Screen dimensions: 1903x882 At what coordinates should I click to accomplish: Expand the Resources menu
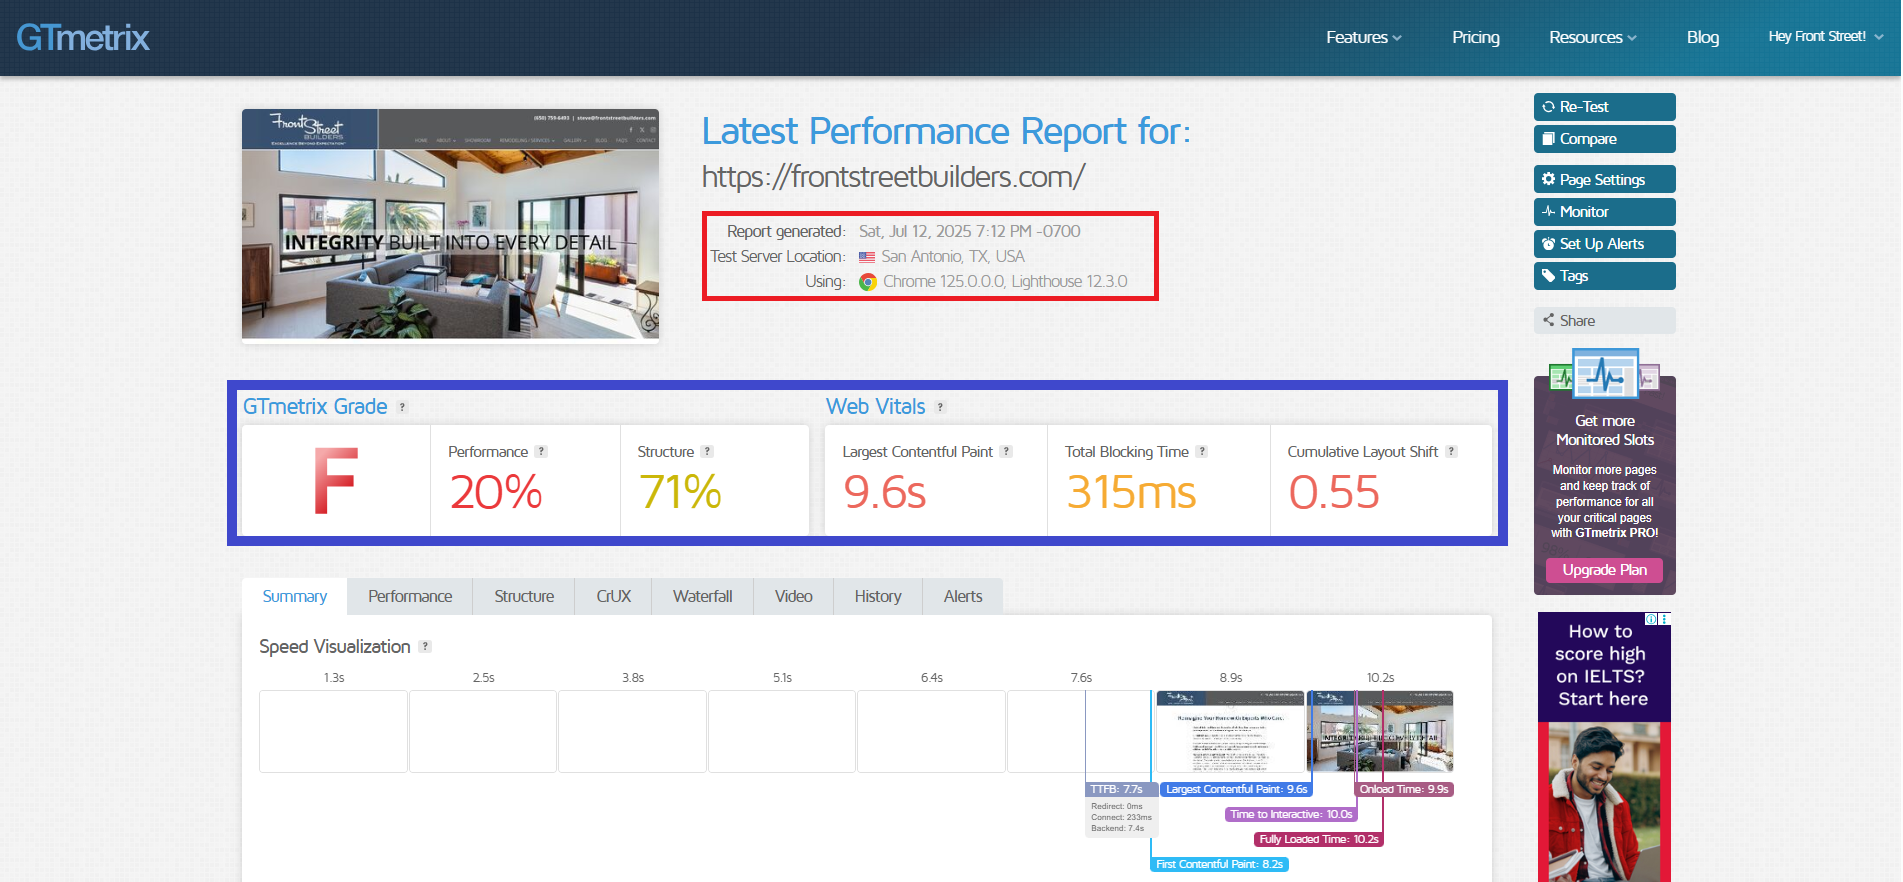click(1592, 37)
